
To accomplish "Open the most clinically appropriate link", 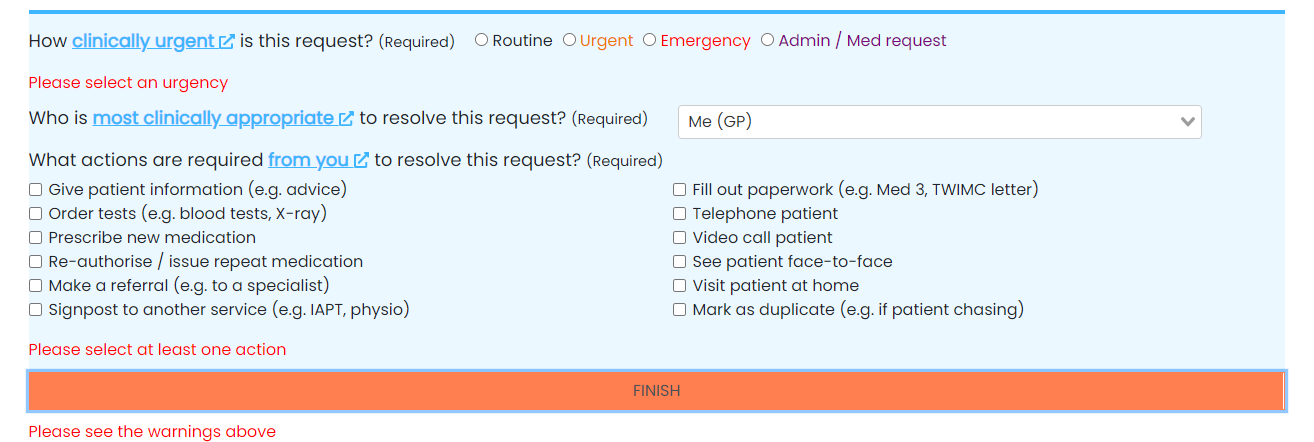I will (x=213, y=118).
